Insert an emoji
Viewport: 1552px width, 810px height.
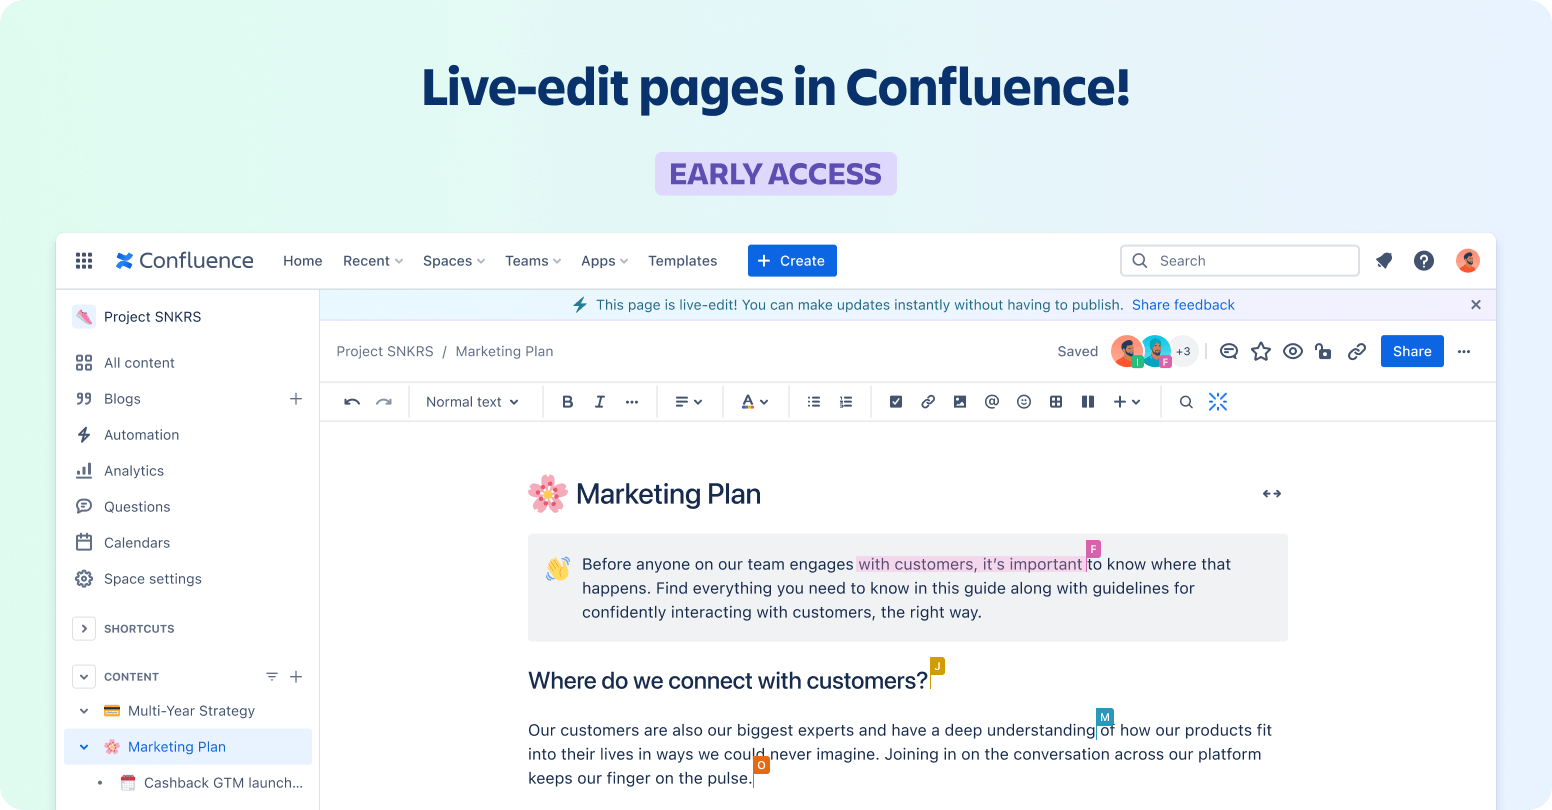[x=1024, y=402]
